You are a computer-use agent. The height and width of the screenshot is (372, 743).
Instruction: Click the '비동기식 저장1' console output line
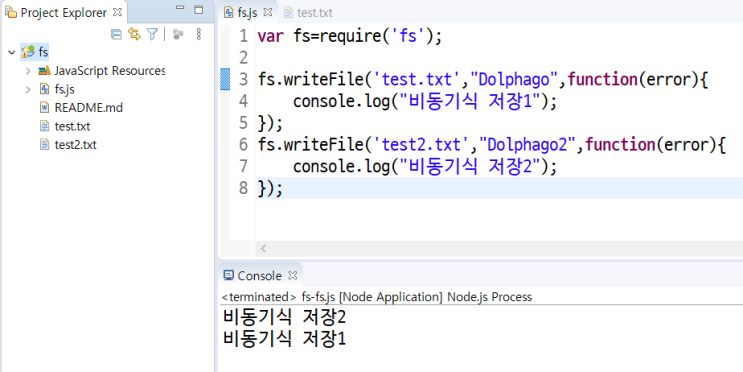[x=285, y=338]
